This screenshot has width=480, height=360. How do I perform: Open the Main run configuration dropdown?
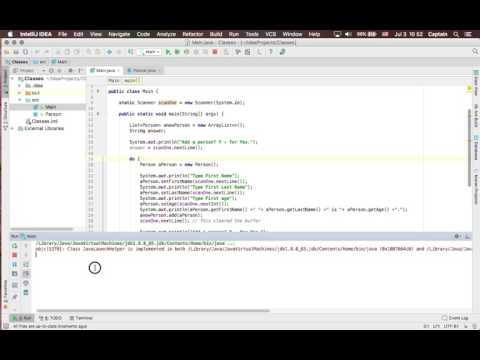coord(150,52)
